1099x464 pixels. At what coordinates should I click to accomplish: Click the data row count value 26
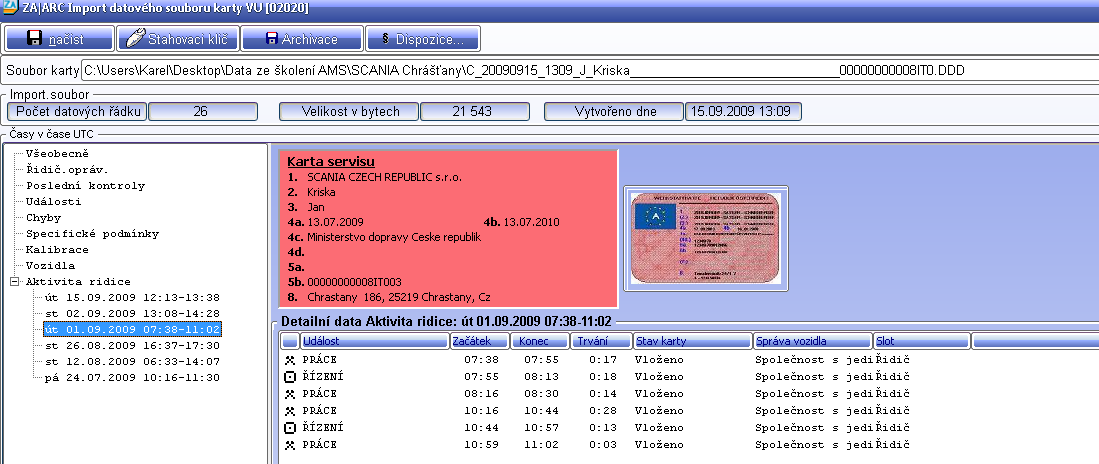click(x=203, y=111)
